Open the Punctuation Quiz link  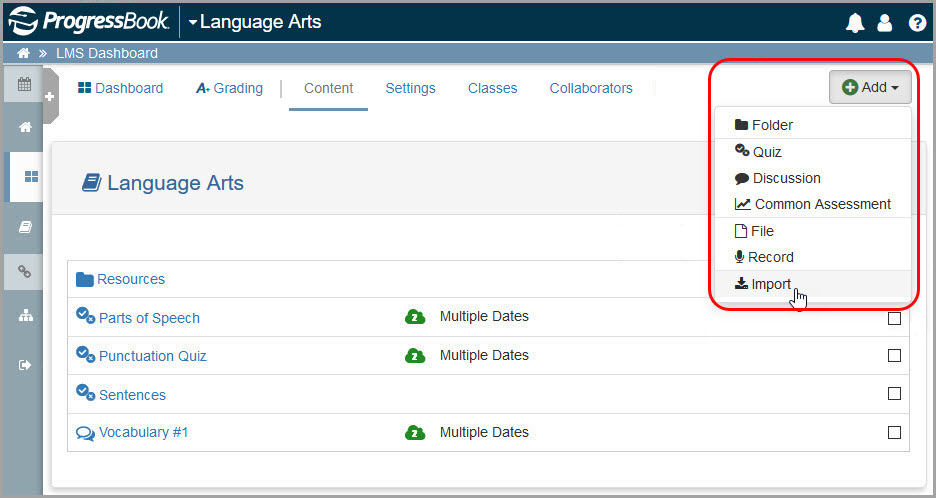click(153, 356)
